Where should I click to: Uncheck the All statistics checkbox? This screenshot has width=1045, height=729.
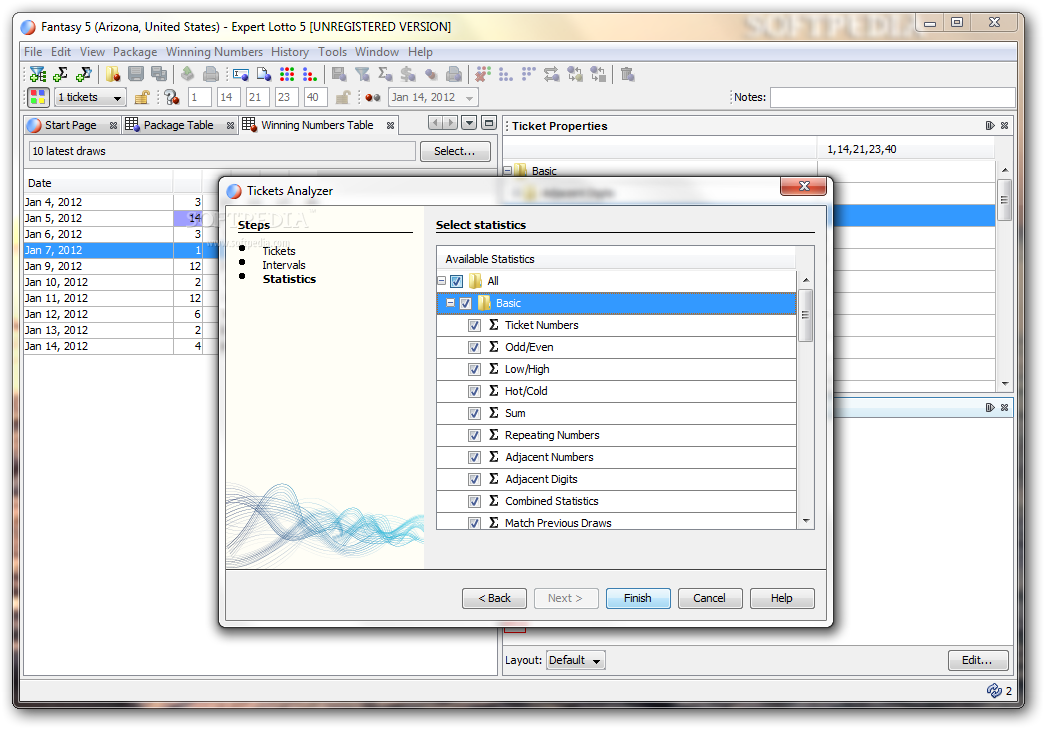457,281
